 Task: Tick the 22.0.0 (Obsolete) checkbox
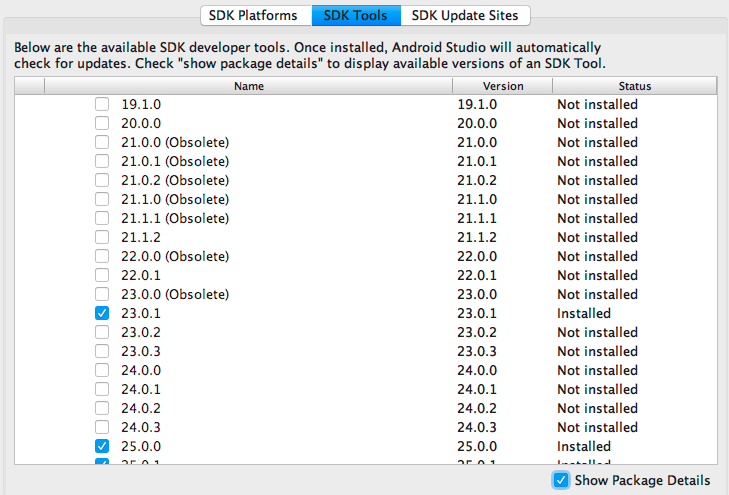[x=102, y=257]
